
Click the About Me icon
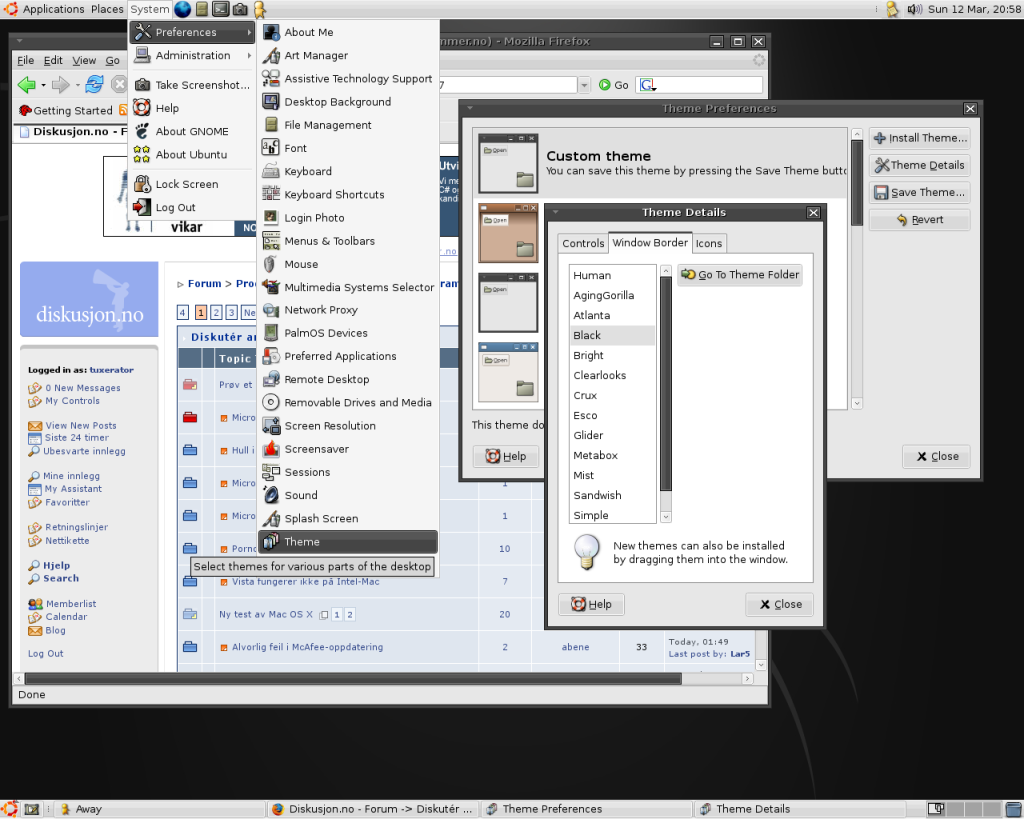point(271,32)
